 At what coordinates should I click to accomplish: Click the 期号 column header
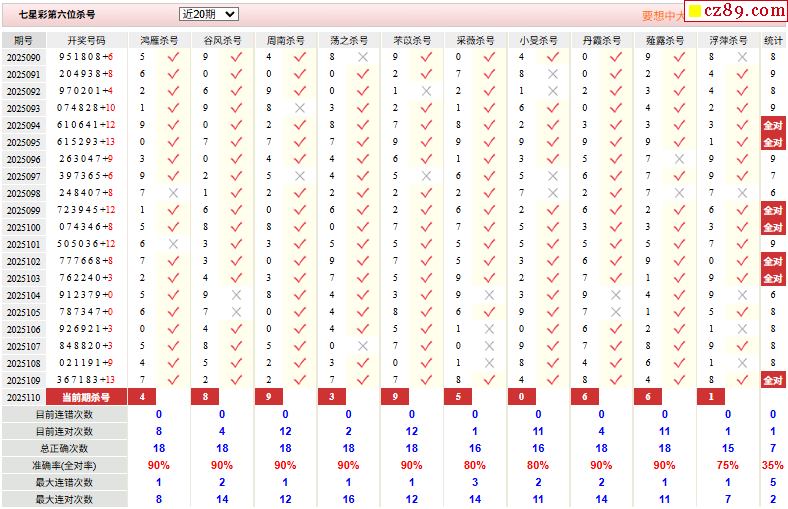pos(24,40)
